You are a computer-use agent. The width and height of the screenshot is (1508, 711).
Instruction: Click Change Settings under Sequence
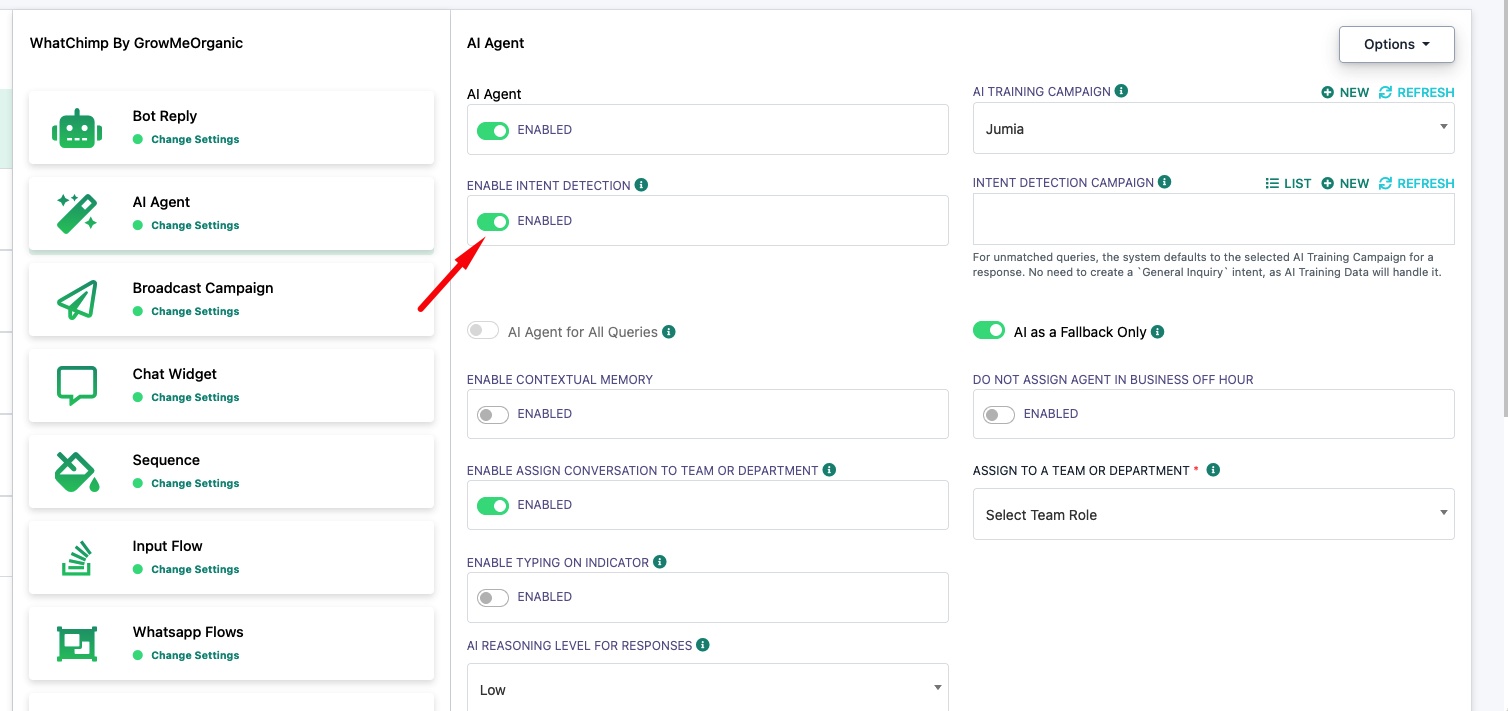click(x=195, y=483)
